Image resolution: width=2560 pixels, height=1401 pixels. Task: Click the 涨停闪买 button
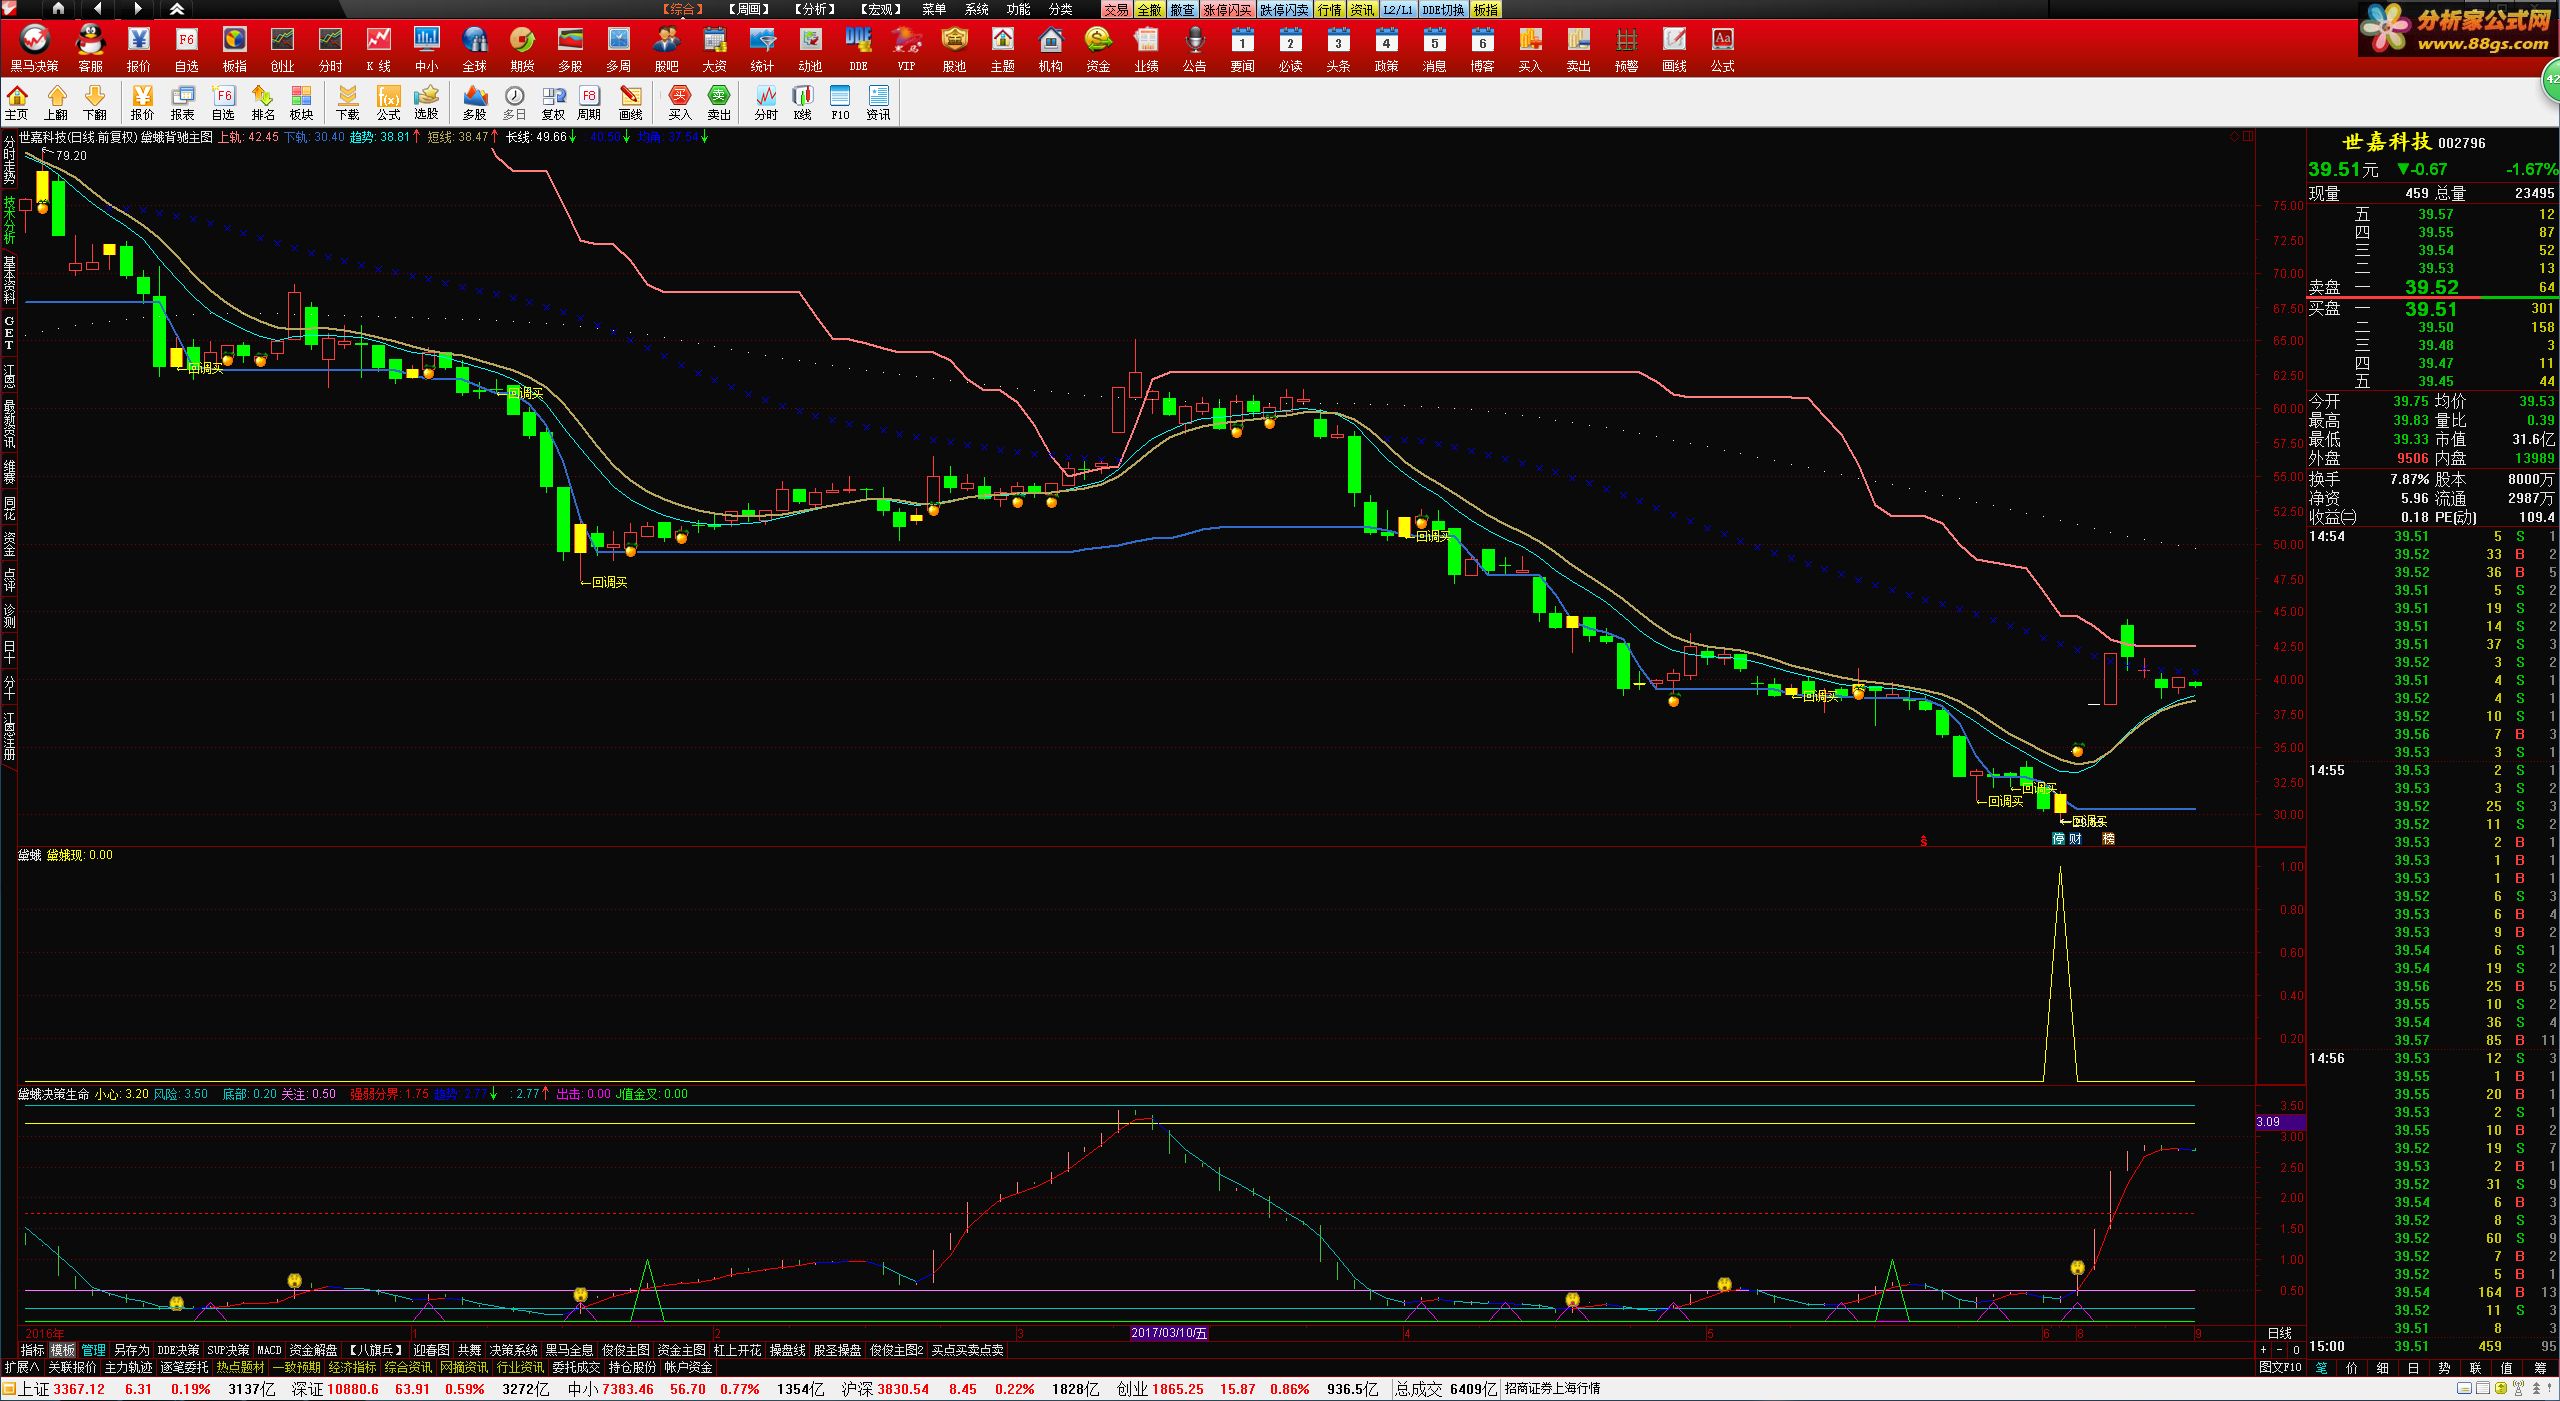click(x=1227, y=10)
